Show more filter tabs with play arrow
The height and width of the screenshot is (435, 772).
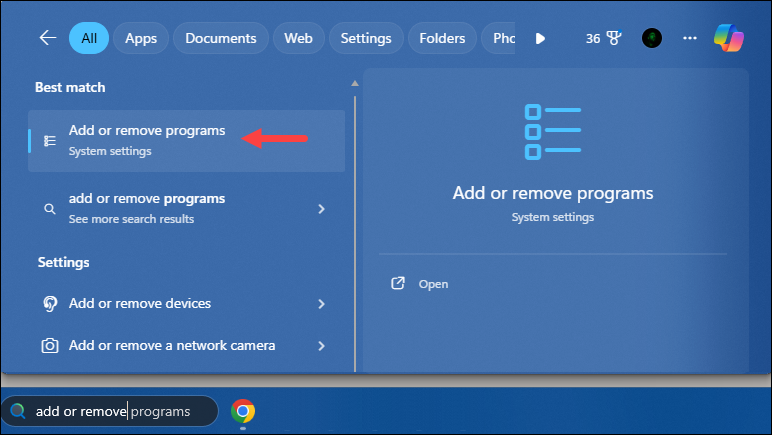tap(540, 38)
